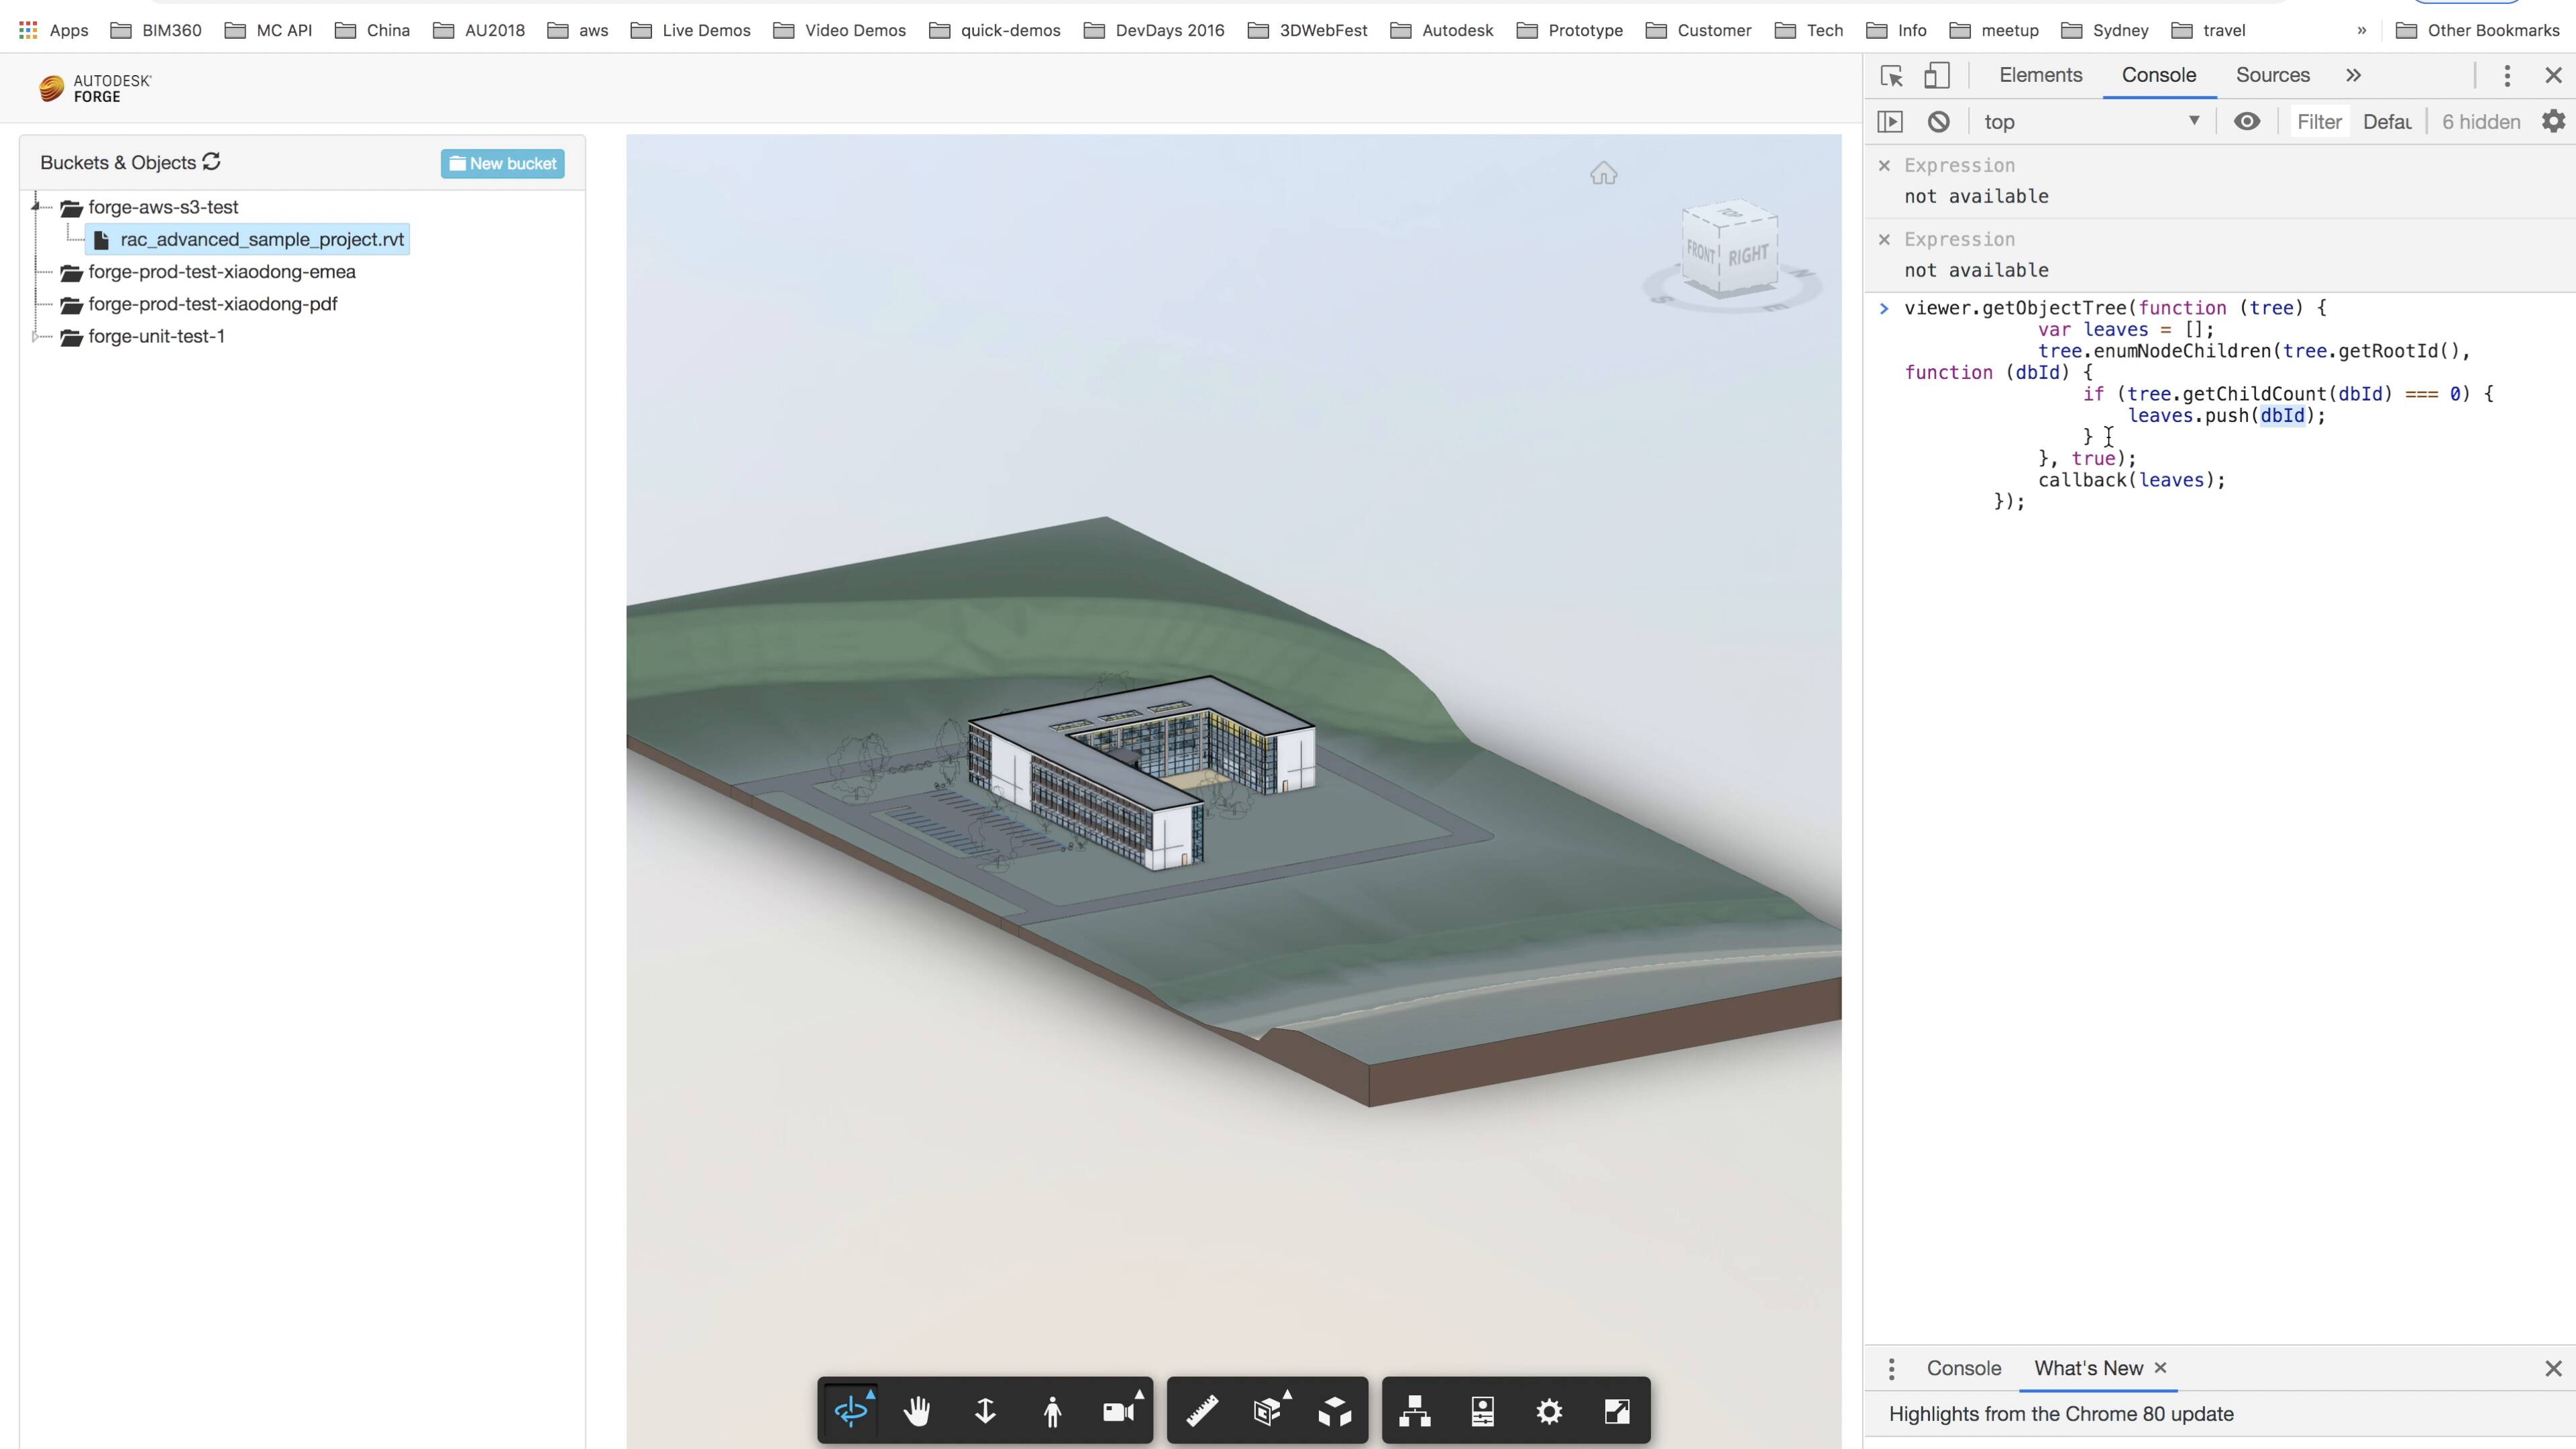The height and width of the screenshot is (1449, 2576).
Task: Open the Apps bookmark shortcut
Action: tap(54, 30)
